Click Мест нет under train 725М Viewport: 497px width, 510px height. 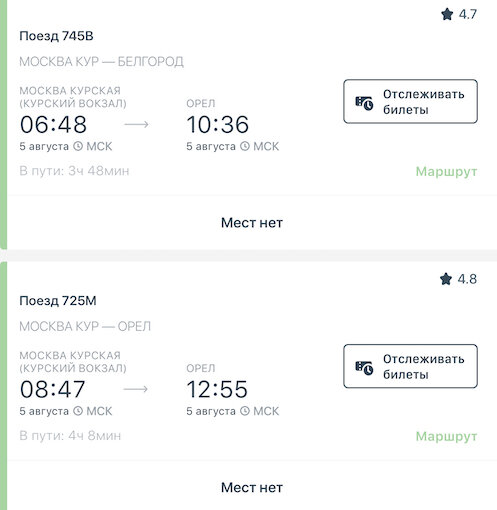point(252,488)
